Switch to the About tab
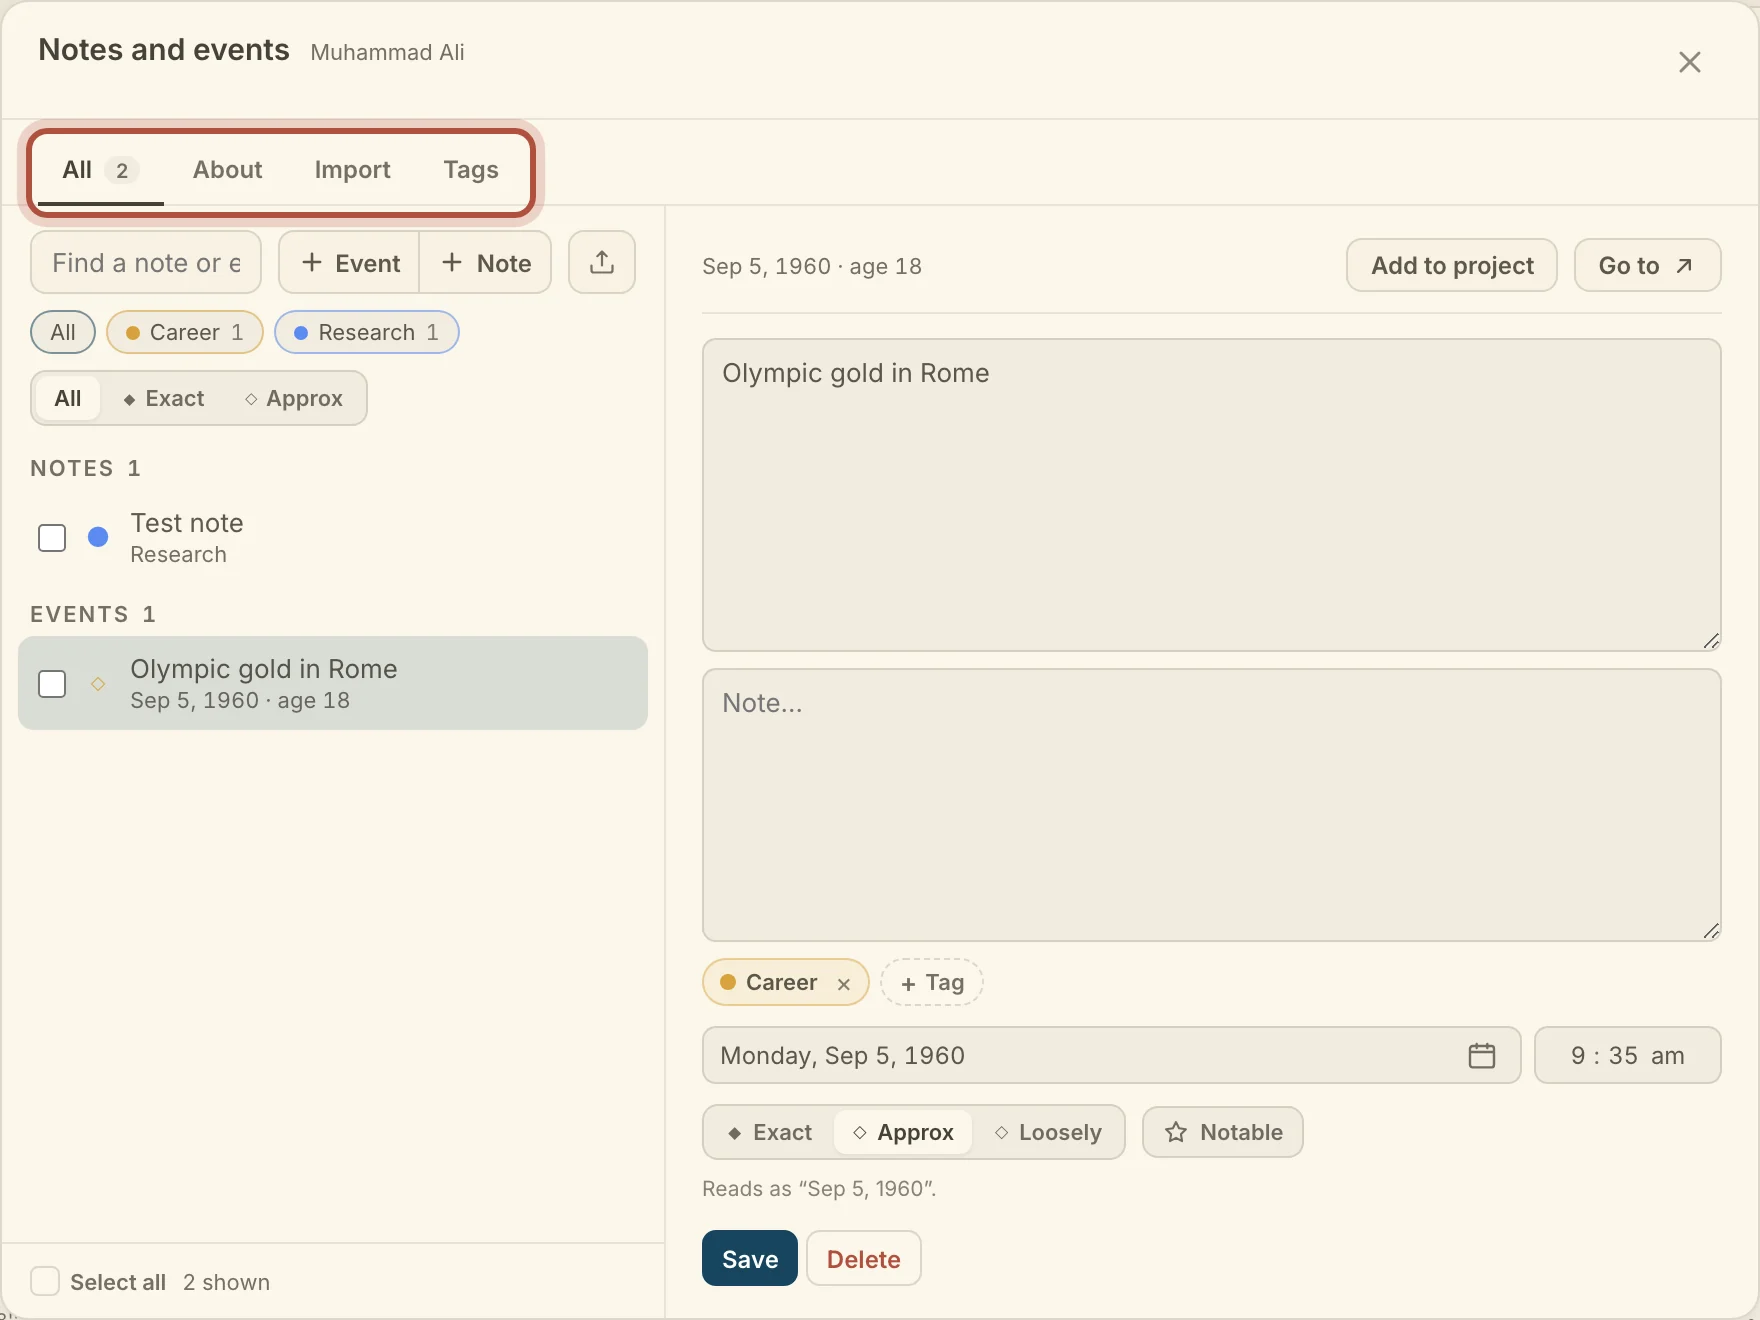The width and height of the screenshot is (1760, 1320). [x=228, y=170]
